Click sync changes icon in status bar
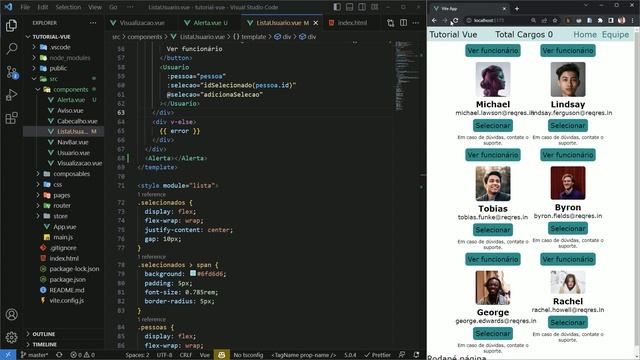The image size is (640, 360). pos(59,355)
